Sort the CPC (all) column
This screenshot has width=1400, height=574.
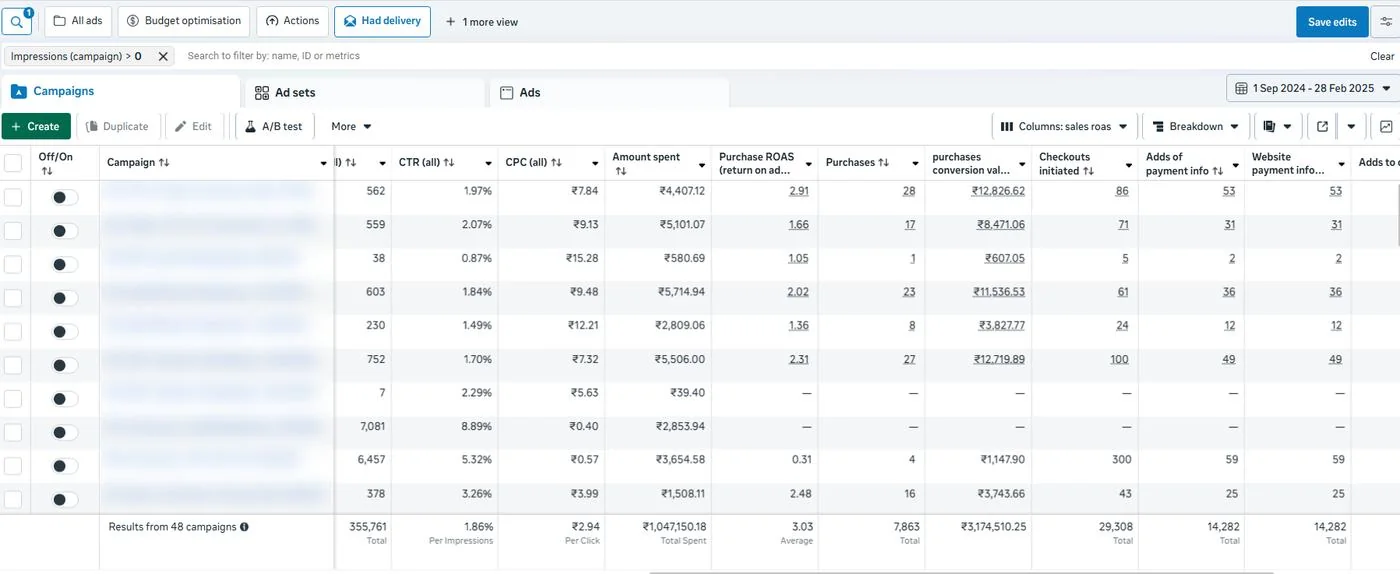click(x=556, y=162)
